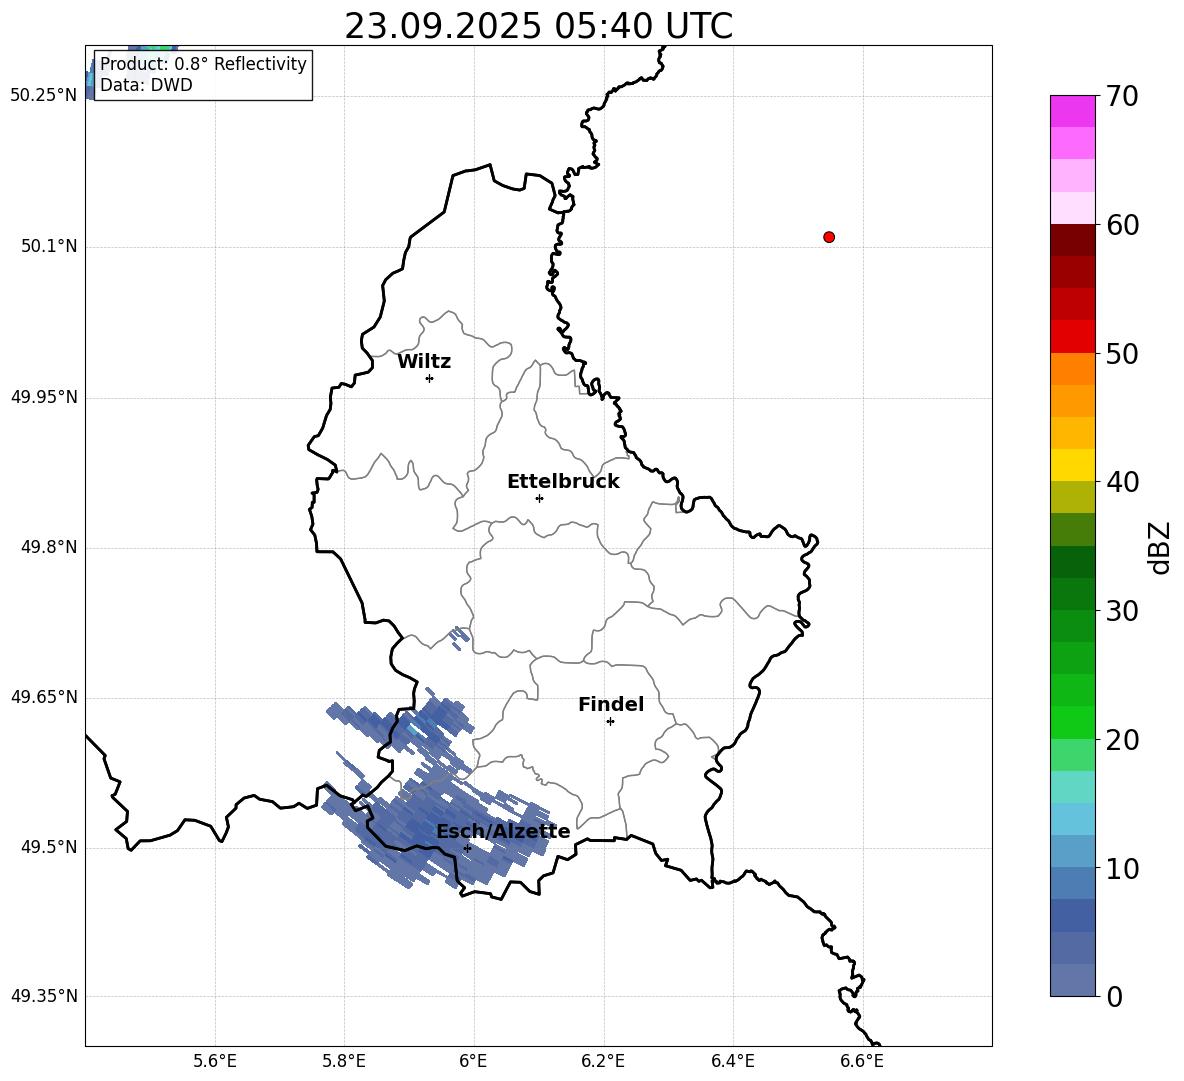Click the 49.95°N latitude label

click(x=44, y=396)
